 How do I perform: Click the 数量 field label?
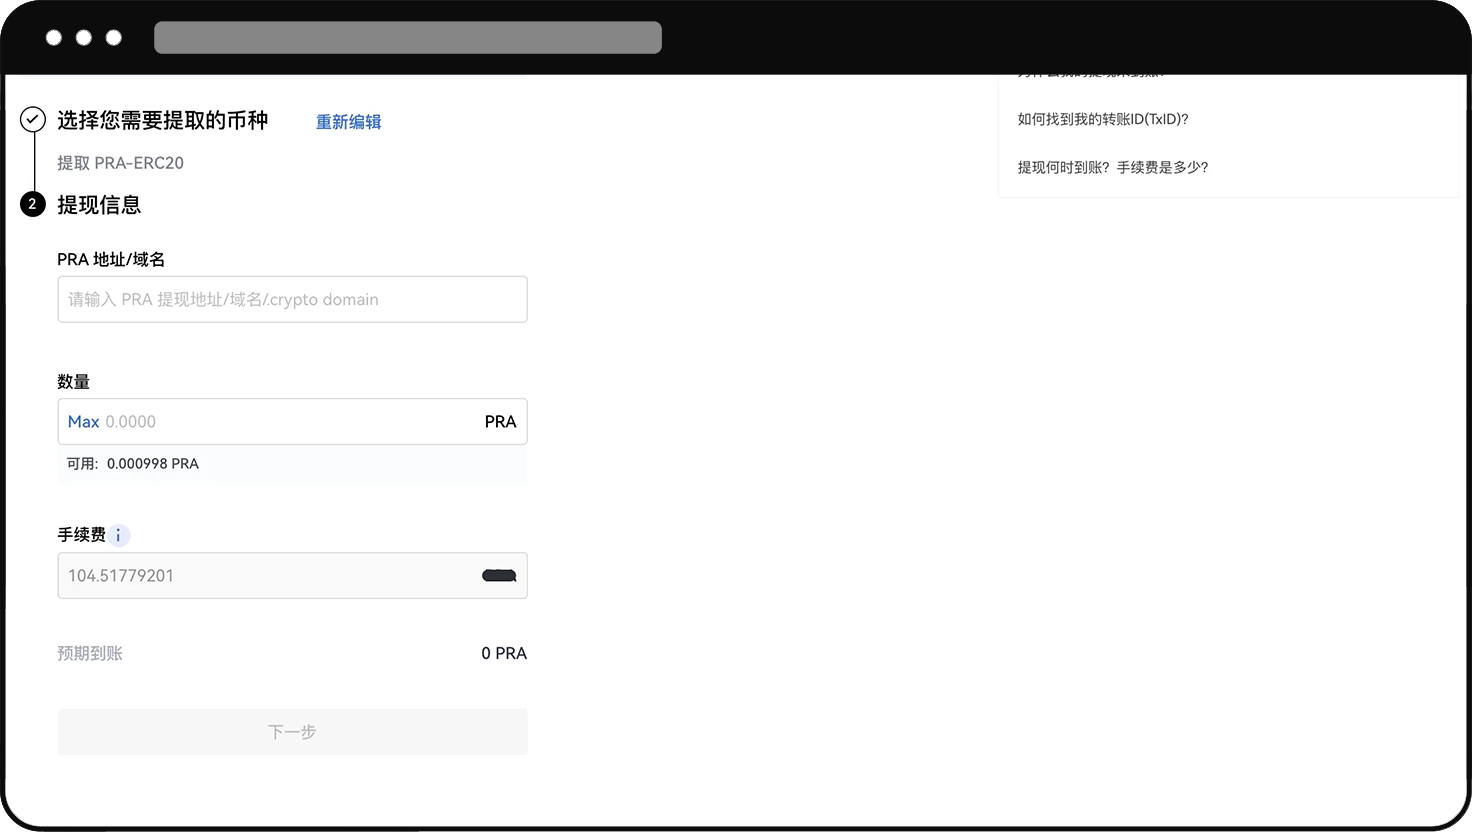click(x=74, y=382)
